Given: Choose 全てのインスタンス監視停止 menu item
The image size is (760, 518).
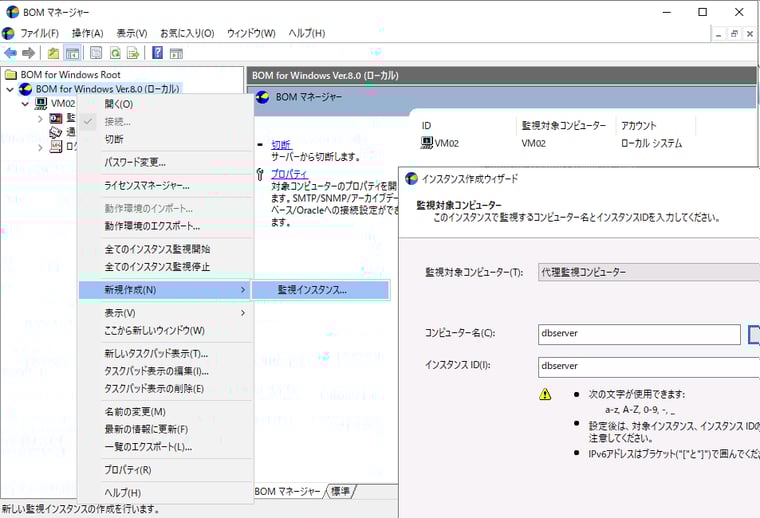Looking at the screenshot, I should tap(165, 267).
